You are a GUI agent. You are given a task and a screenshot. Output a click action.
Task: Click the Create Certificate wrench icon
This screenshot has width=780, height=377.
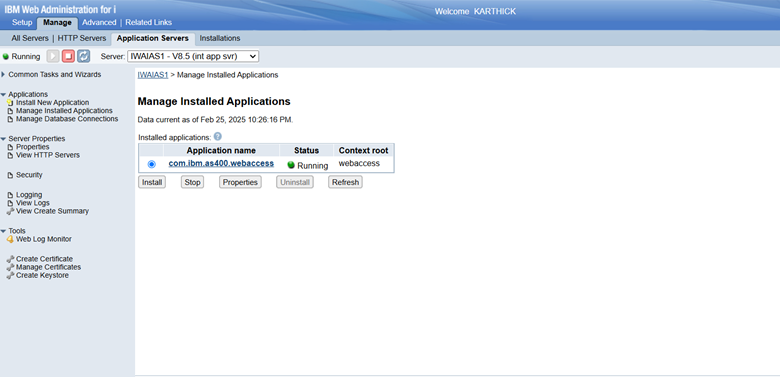point(10,259)
